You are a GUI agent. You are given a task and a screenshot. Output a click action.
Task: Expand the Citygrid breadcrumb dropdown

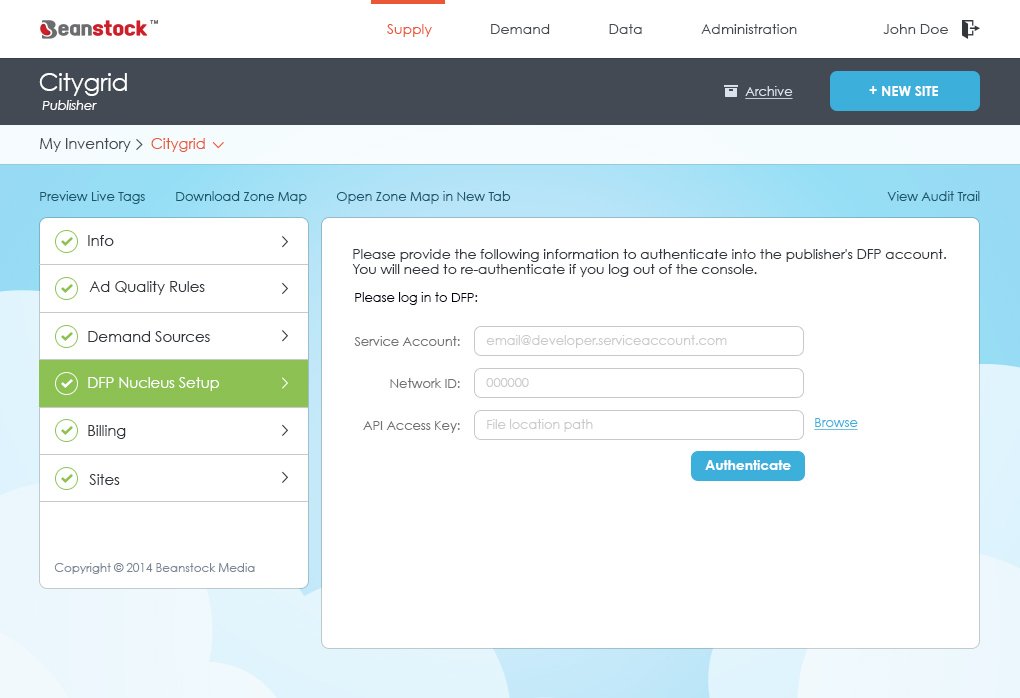pos(218,145)
